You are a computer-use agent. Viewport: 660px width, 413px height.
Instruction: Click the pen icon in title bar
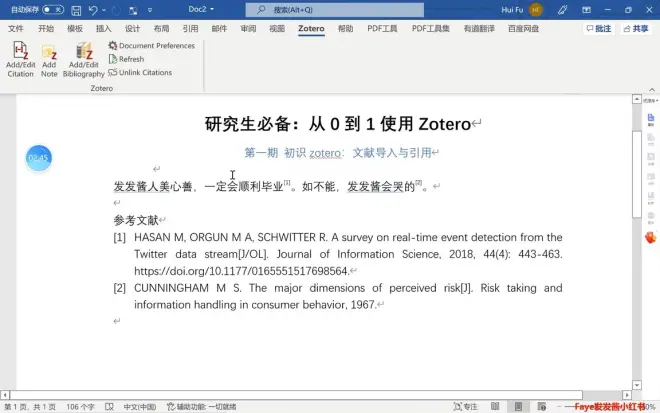point(562,10)
